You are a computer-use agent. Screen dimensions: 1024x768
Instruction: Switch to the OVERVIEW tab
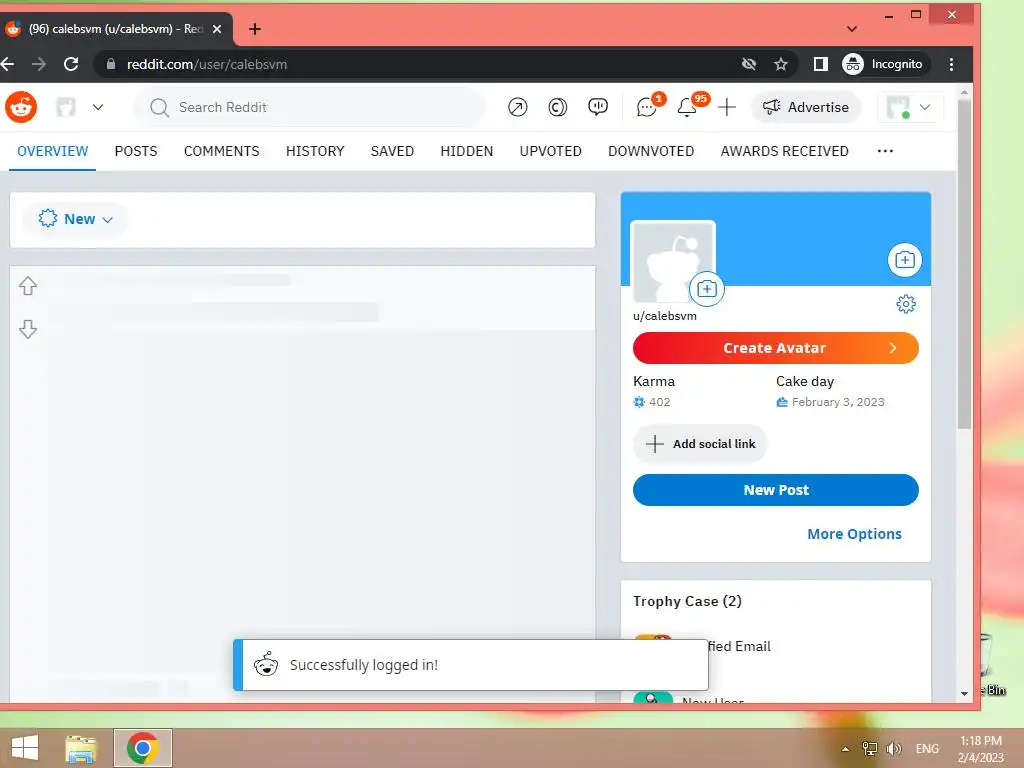[x=52, y=151]
